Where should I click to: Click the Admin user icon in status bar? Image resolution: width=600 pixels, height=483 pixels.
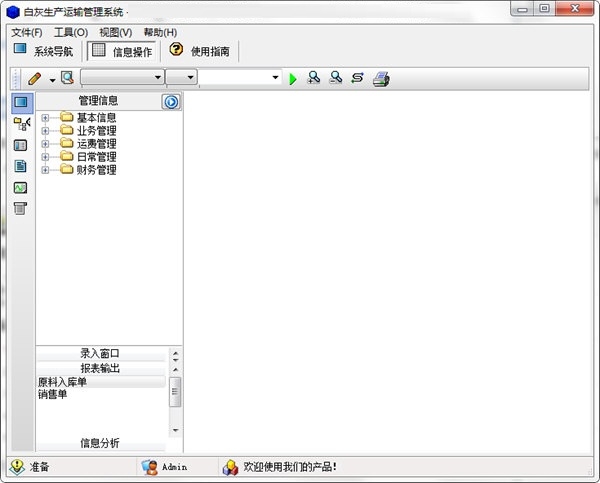[150, 467]
